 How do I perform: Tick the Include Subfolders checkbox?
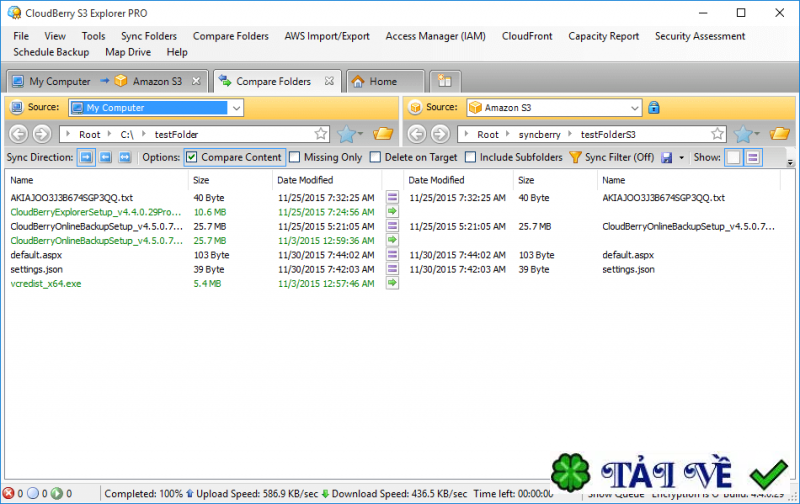tap(471, 157)
